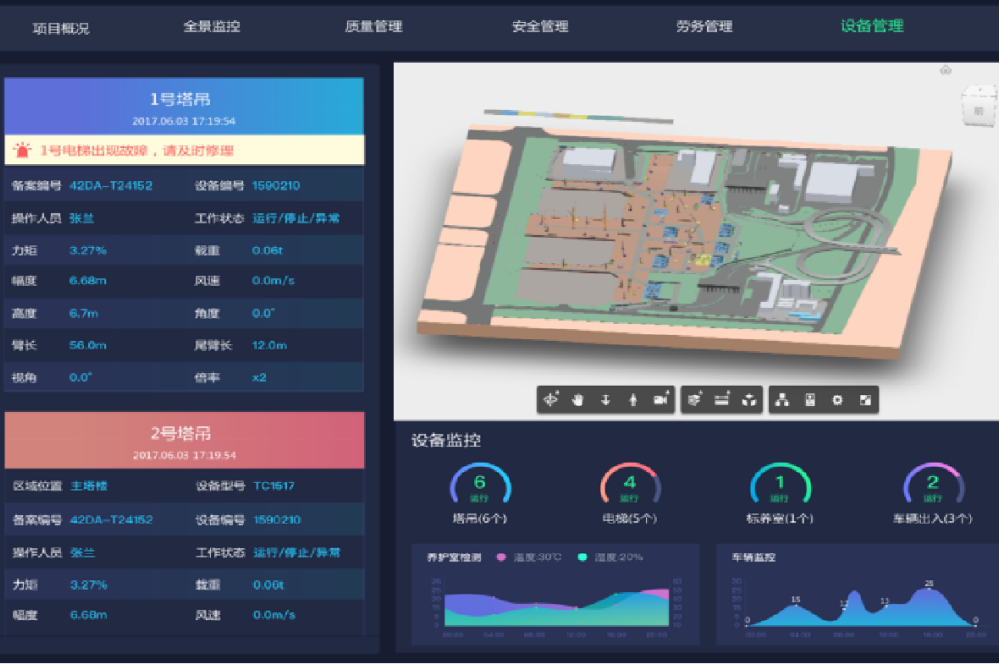Open the viewer settings gear icon
The height and width of the screenshot is (664, 999).
pos(838,400)
